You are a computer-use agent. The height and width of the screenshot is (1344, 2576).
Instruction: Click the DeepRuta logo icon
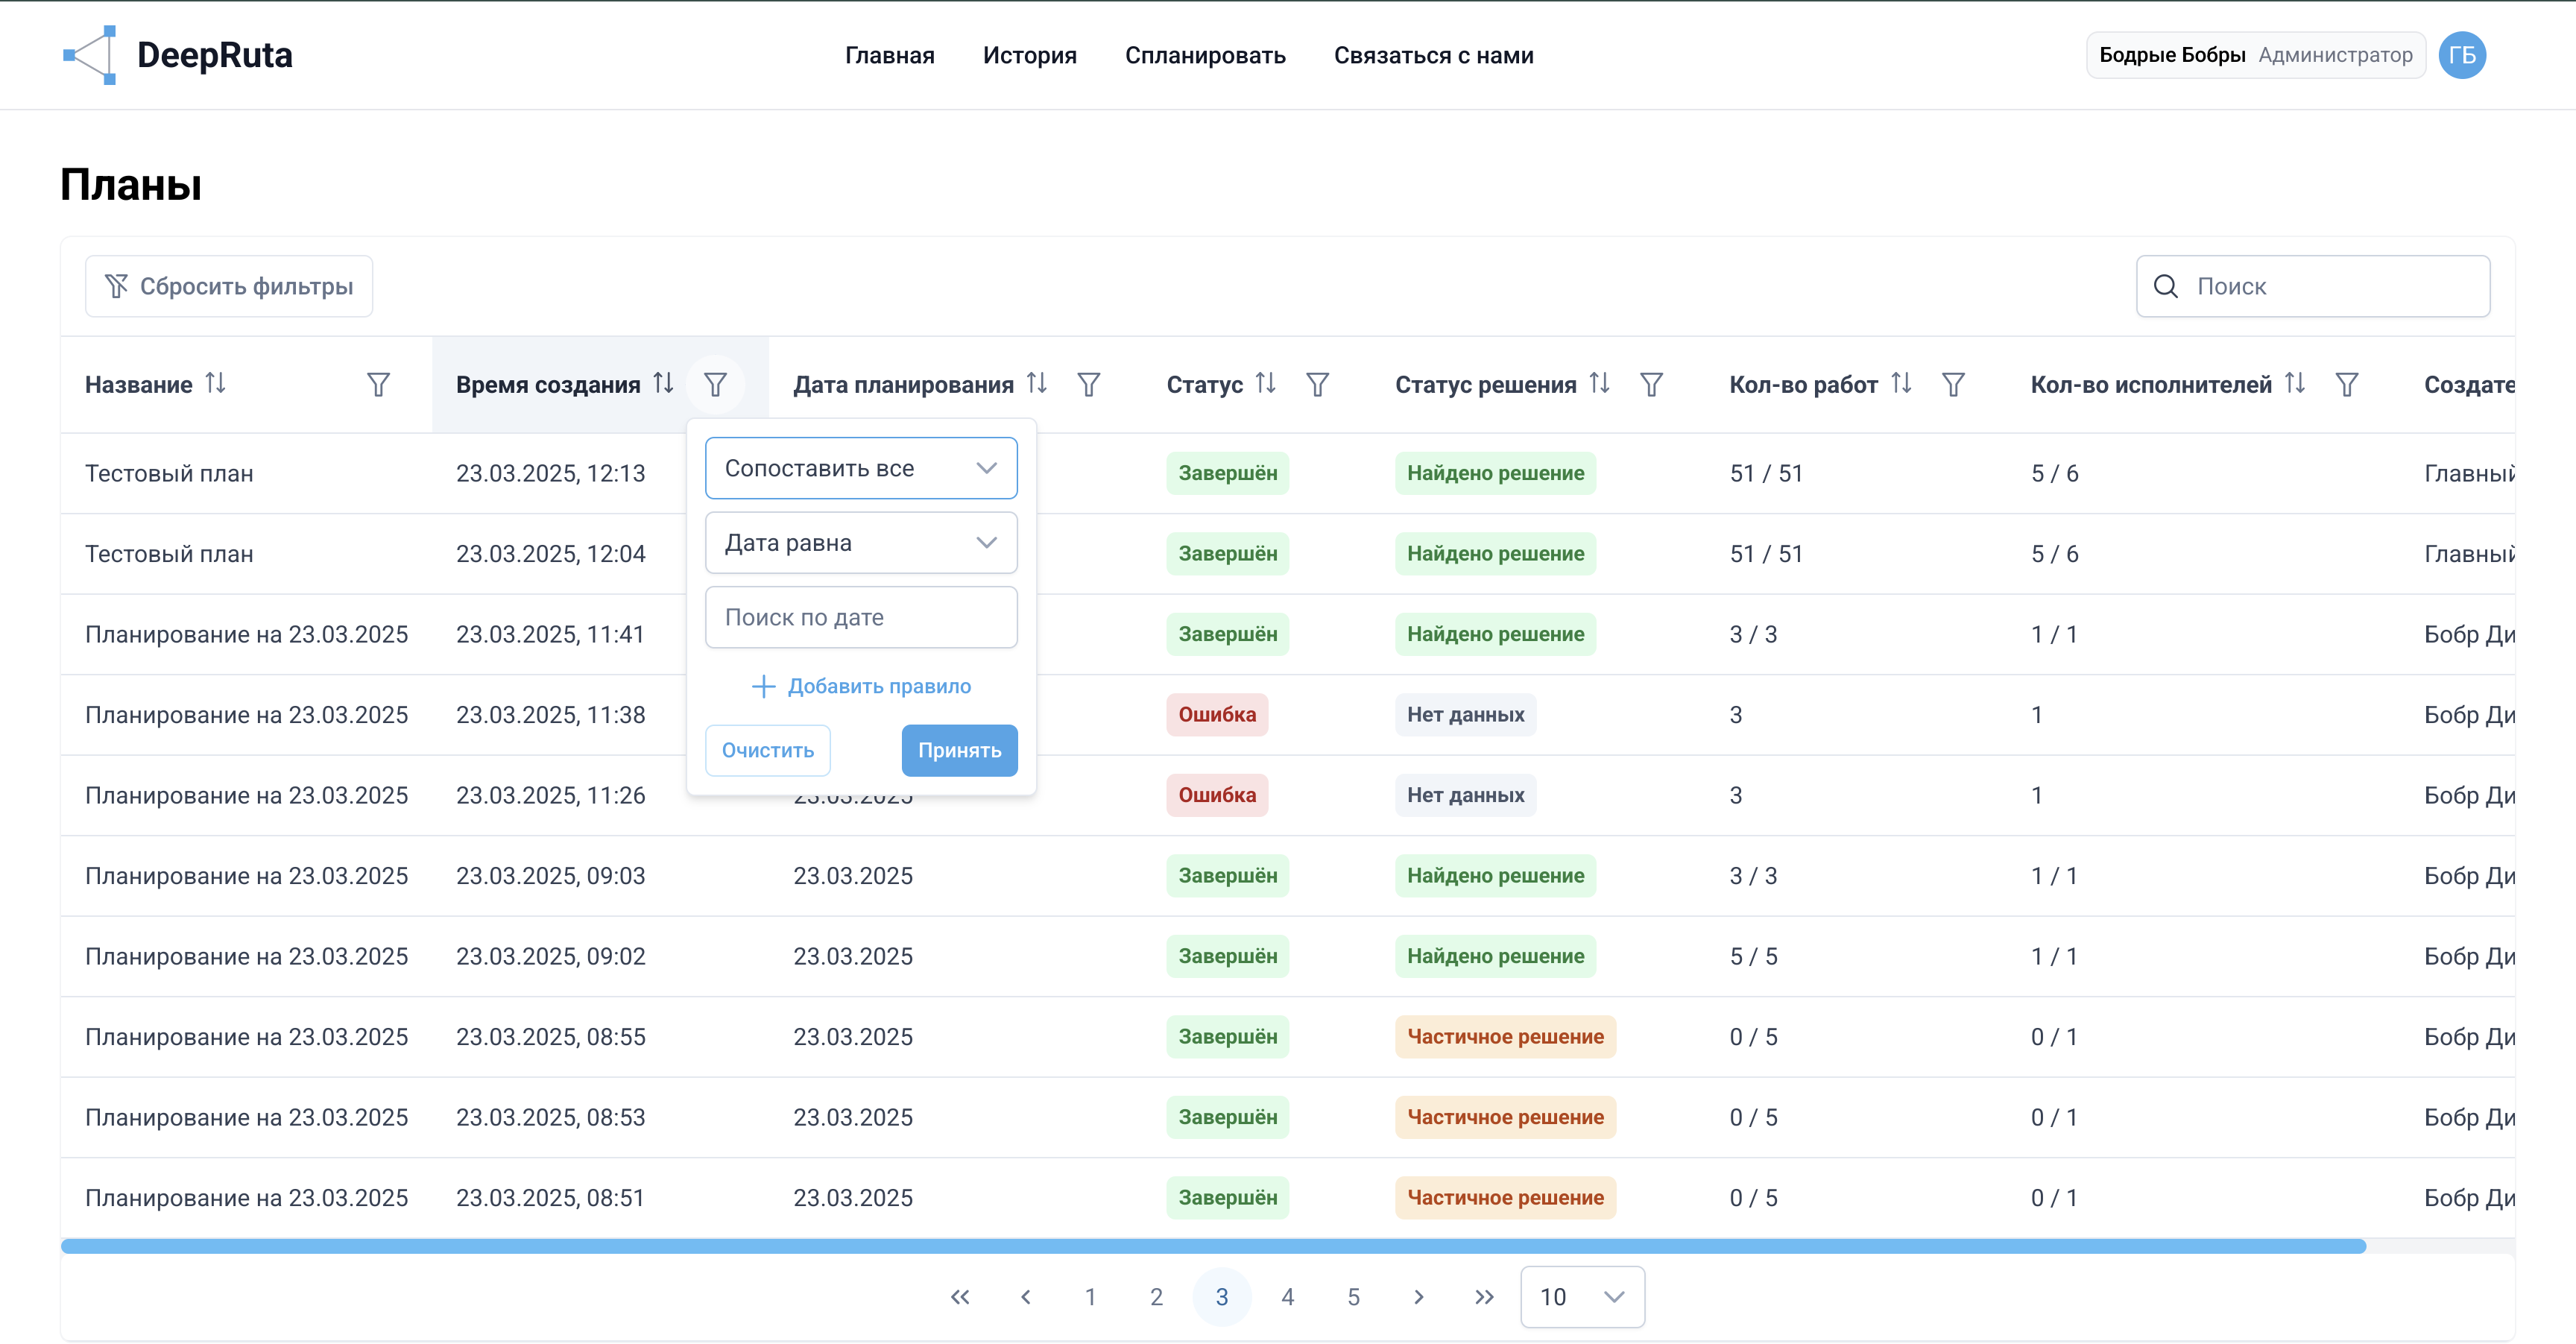pyautogui.click(x=91, y=55)
